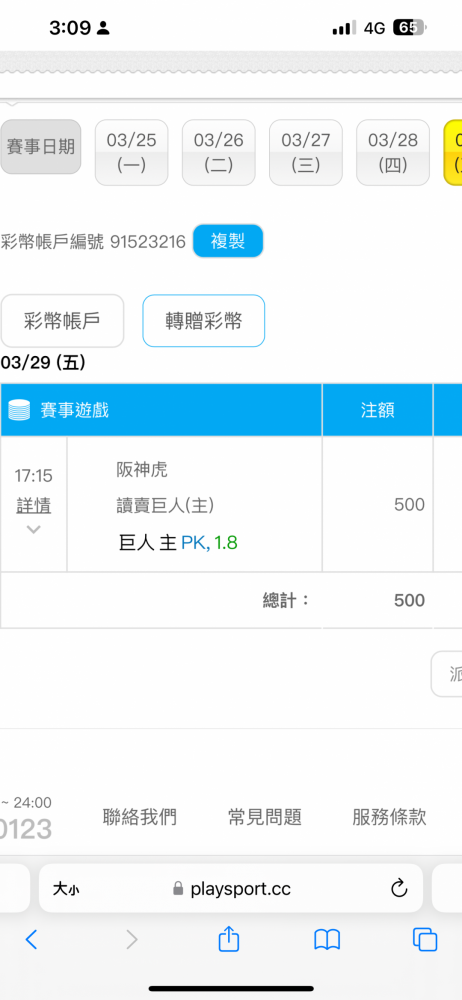Show Safari tabs overview icon

click(x=424, y=939)
